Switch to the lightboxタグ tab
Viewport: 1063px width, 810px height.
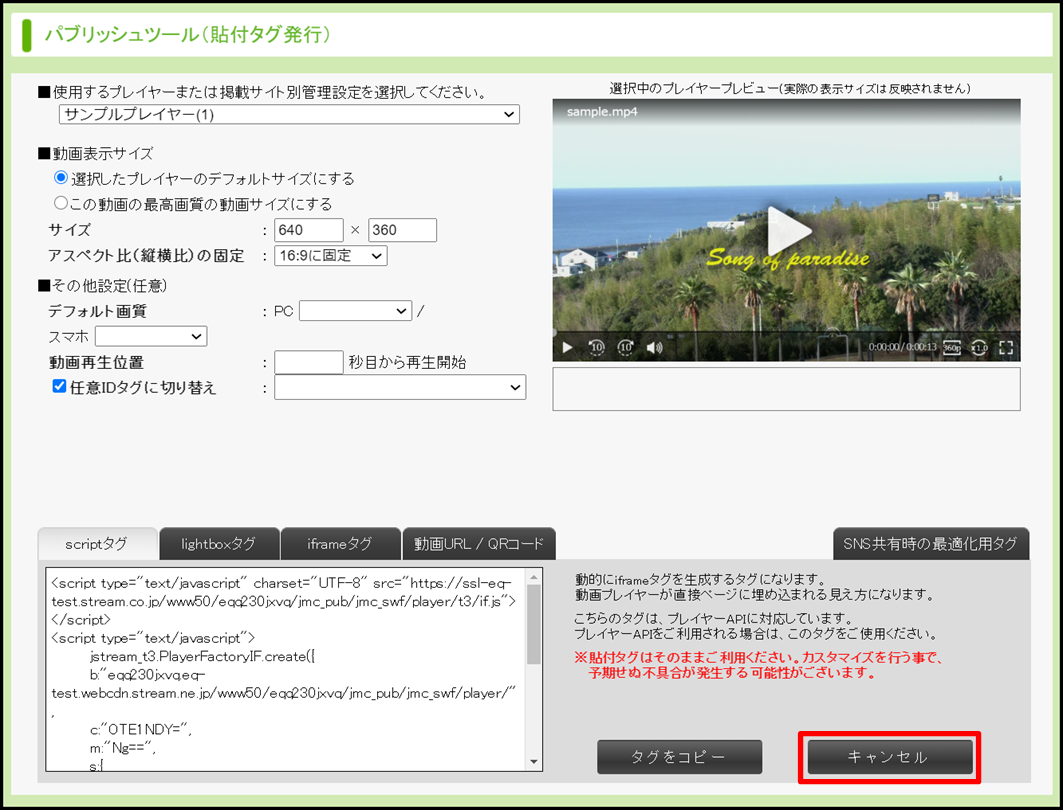point(219,544)
